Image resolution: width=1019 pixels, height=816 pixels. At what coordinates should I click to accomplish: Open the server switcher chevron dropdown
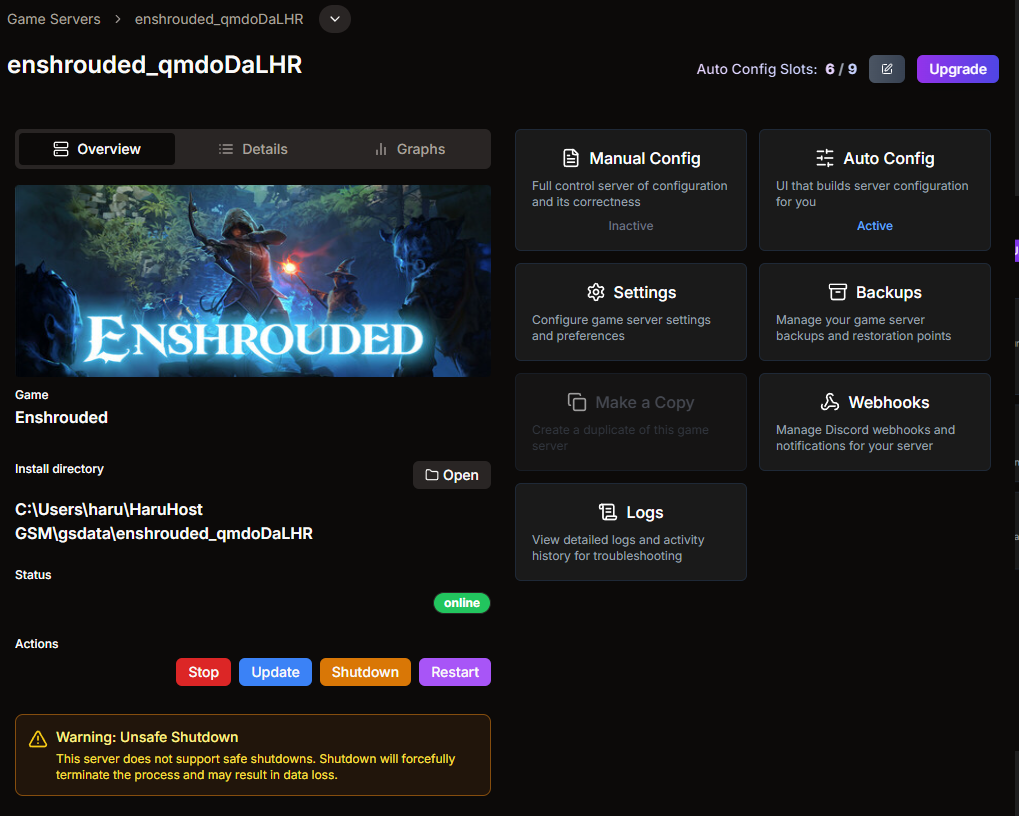click(335, 19)
